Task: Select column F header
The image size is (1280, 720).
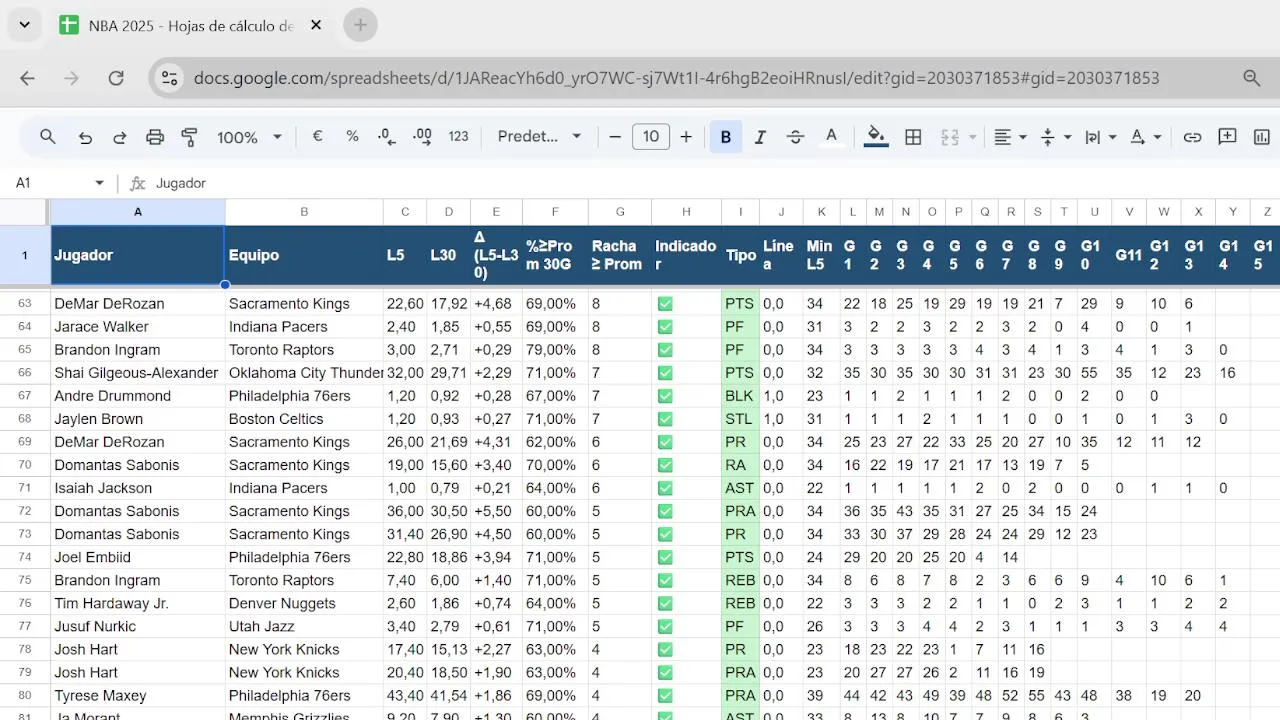Action: pyautogui.click(x=555, y=211)
